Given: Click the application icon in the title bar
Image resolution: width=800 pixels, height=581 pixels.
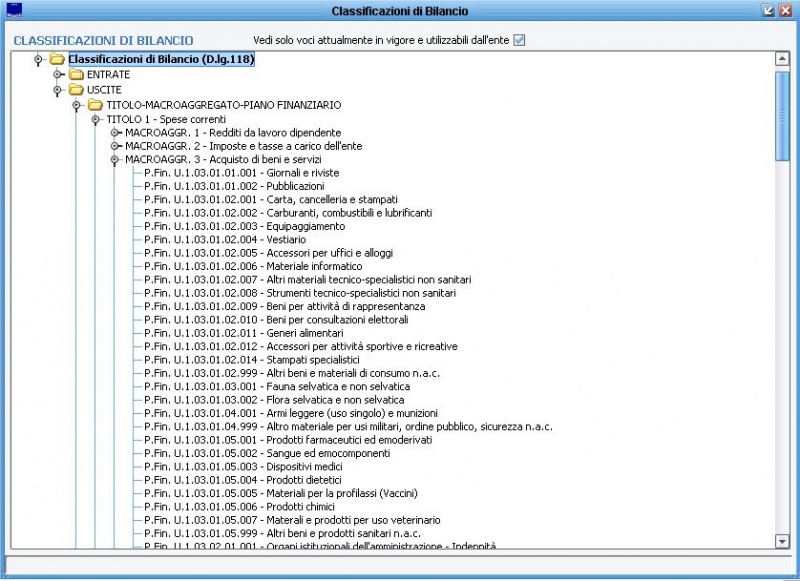Looking at the screenshot, I should (14, 10).
